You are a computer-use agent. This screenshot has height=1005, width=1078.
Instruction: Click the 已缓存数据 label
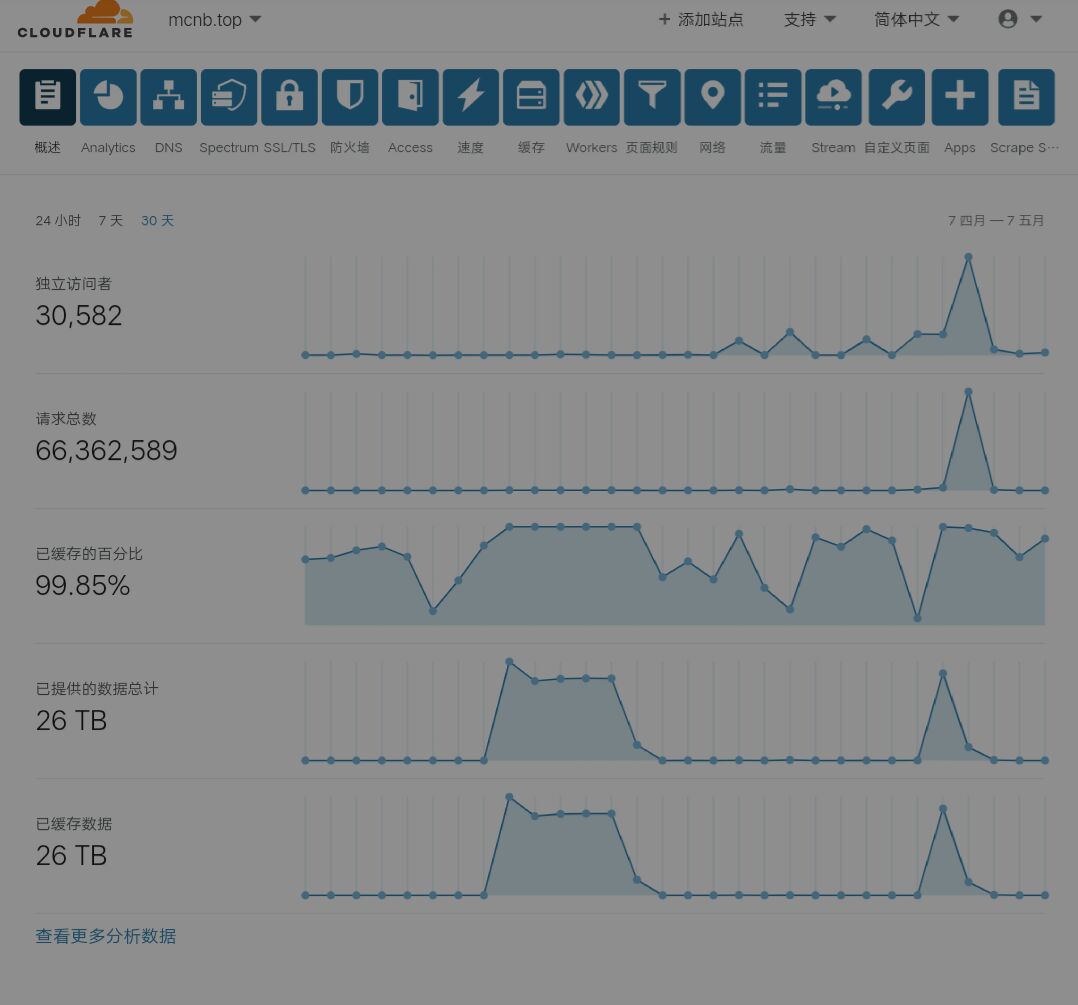74,824
